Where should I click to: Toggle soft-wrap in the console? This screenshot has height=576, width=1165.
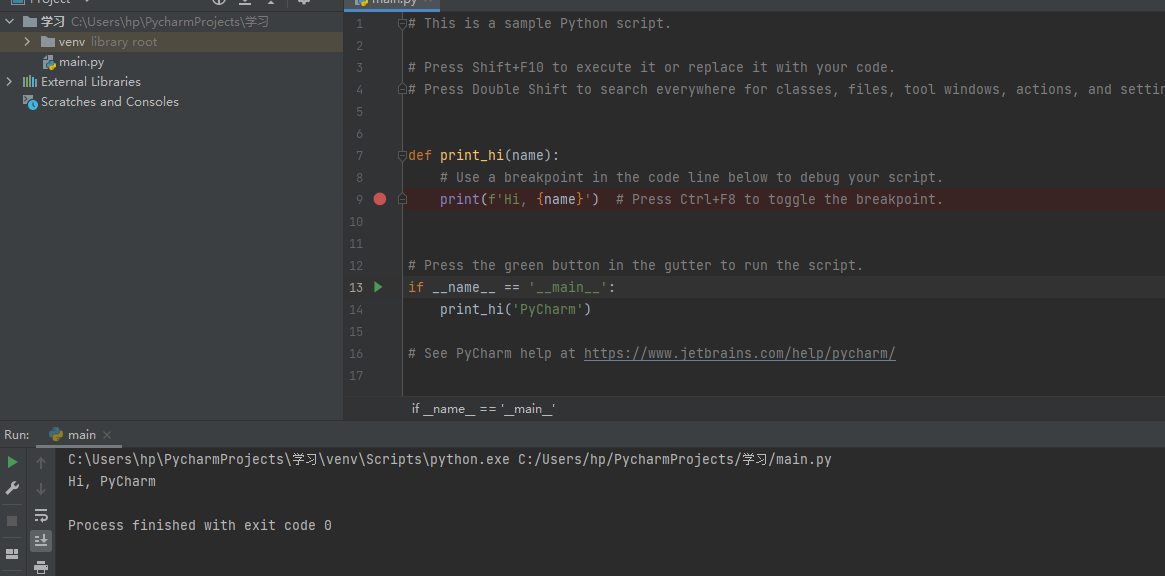click(41, 515)
